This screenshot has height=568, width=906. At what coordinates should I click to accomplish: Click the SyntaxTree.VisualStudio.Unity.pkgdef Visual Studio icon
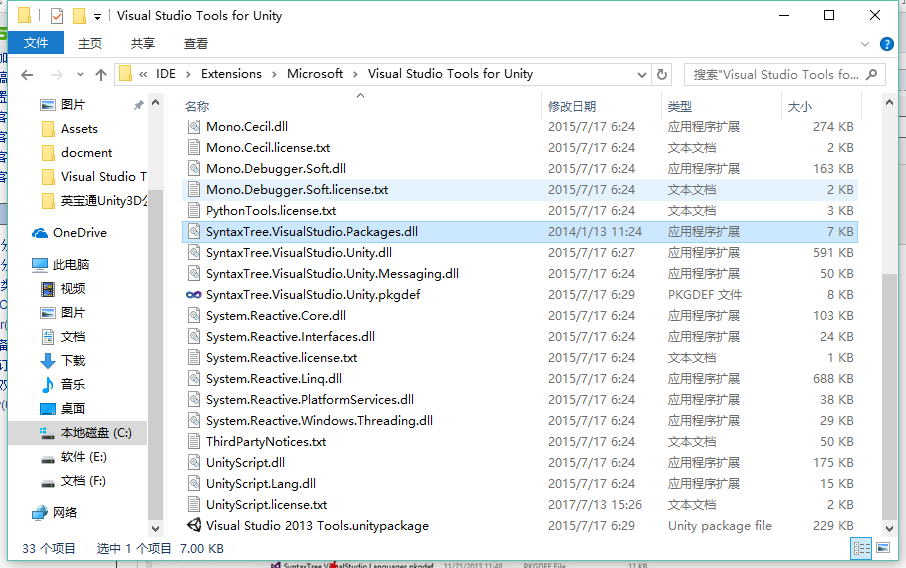click(x=194, y=295)
